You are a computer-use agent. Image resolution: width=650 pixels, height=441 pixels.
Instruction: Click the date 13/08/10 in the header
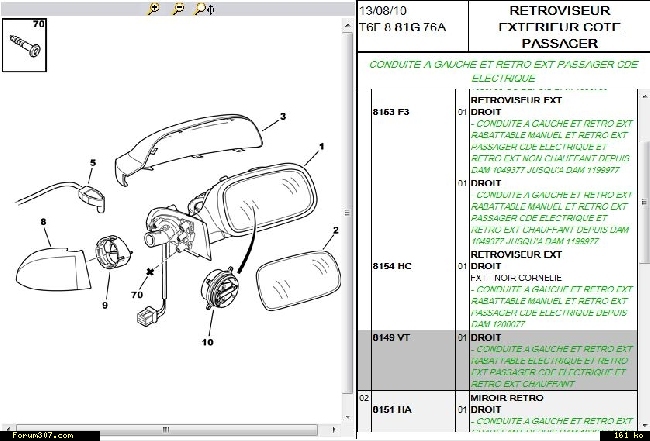pos(383,10)
